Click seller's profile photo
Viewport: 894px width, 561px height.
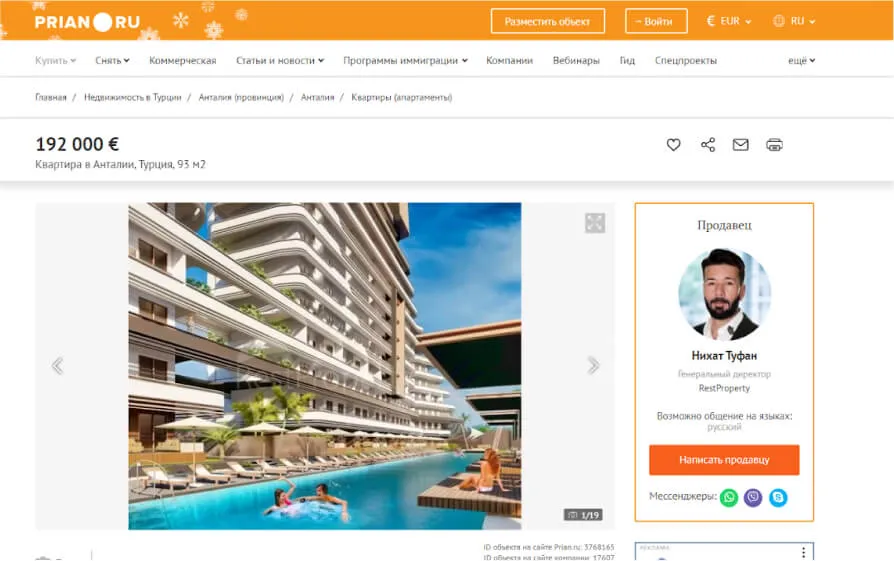724,295
